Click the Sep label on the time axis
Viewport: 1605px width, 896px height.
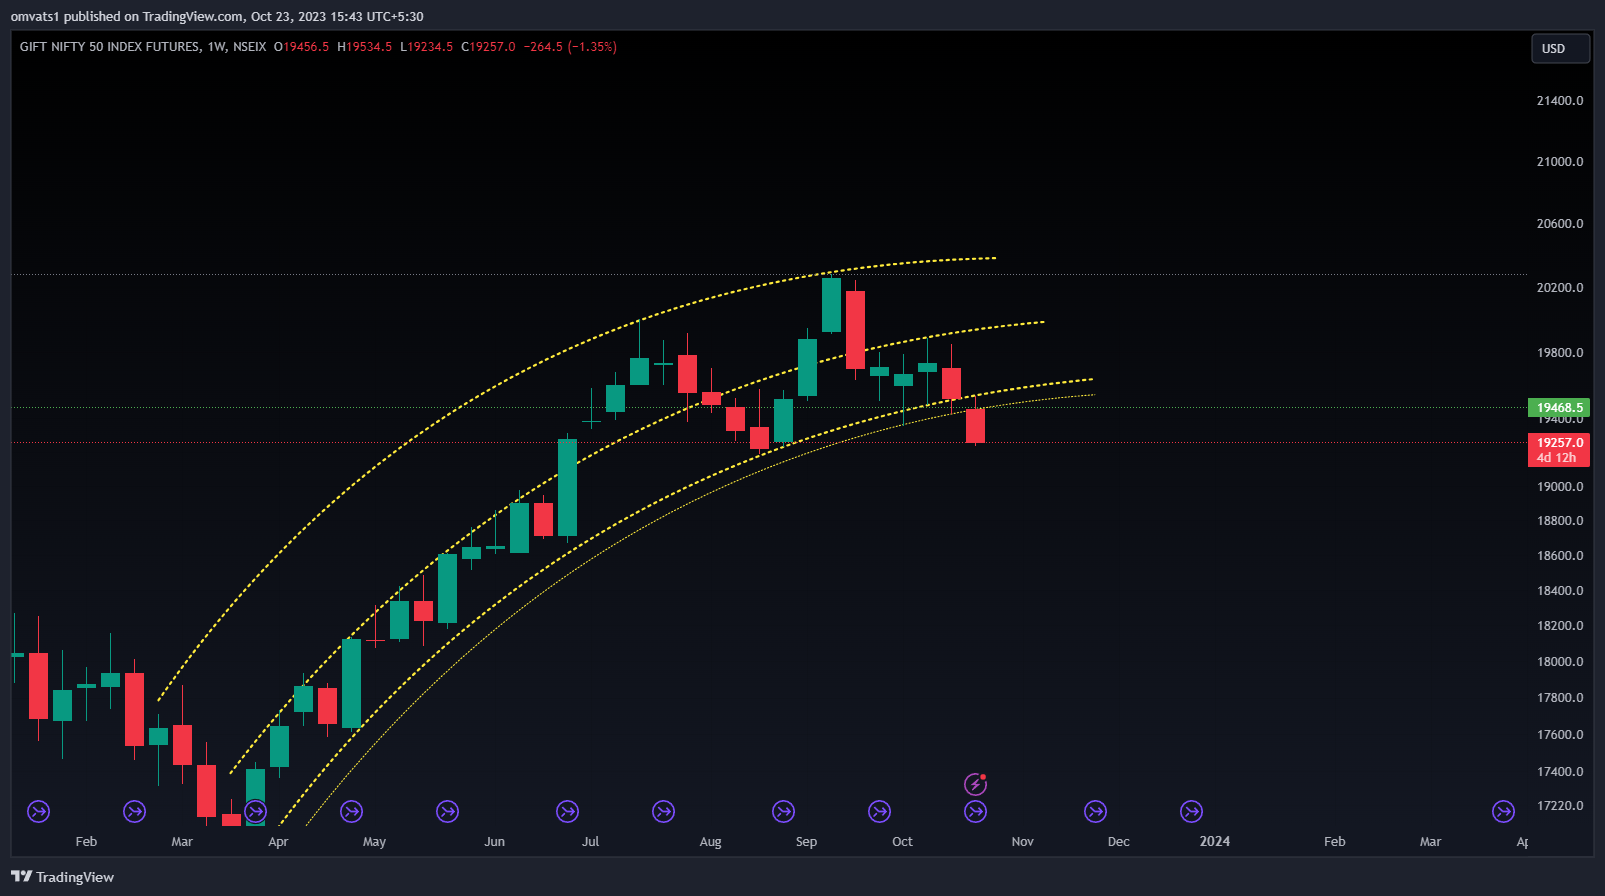tap(806, 842)
